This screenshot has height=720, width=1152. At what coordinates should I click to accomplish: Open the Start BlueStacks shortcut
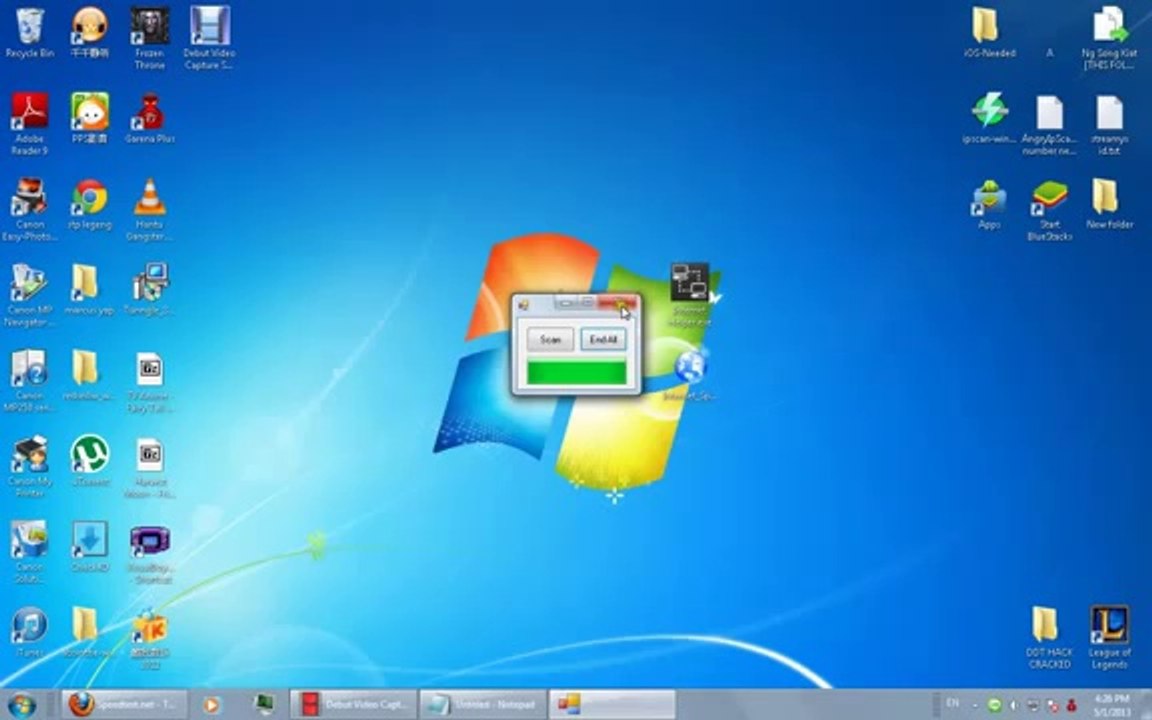click(x=1049, y=209)
